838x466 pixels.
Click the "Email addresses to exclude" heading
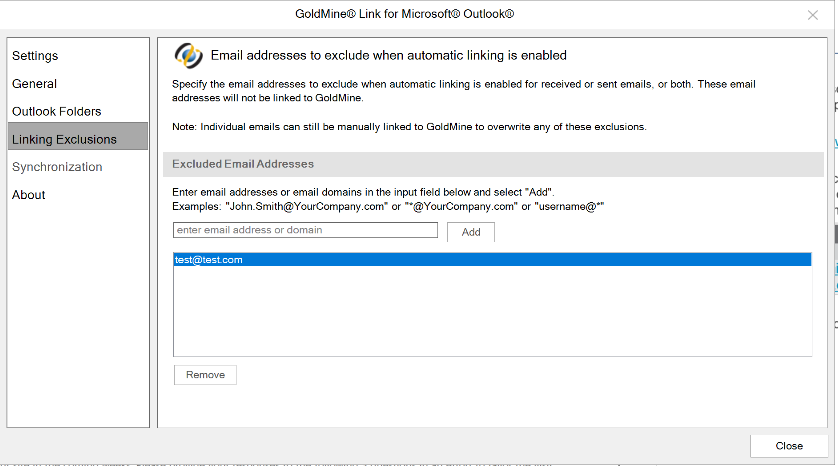(x=388, y=56)
